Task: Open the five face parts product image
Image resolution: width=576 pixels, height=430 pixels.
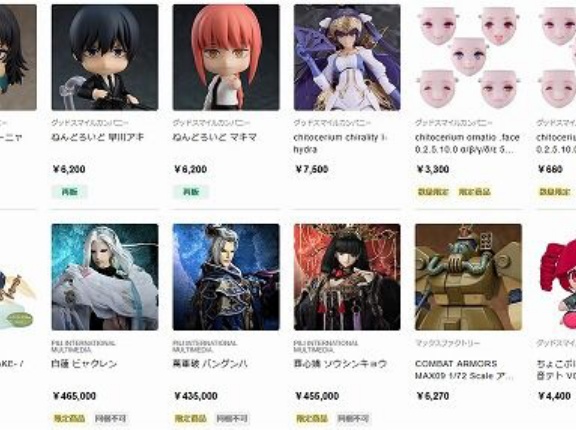Action: 468,57
